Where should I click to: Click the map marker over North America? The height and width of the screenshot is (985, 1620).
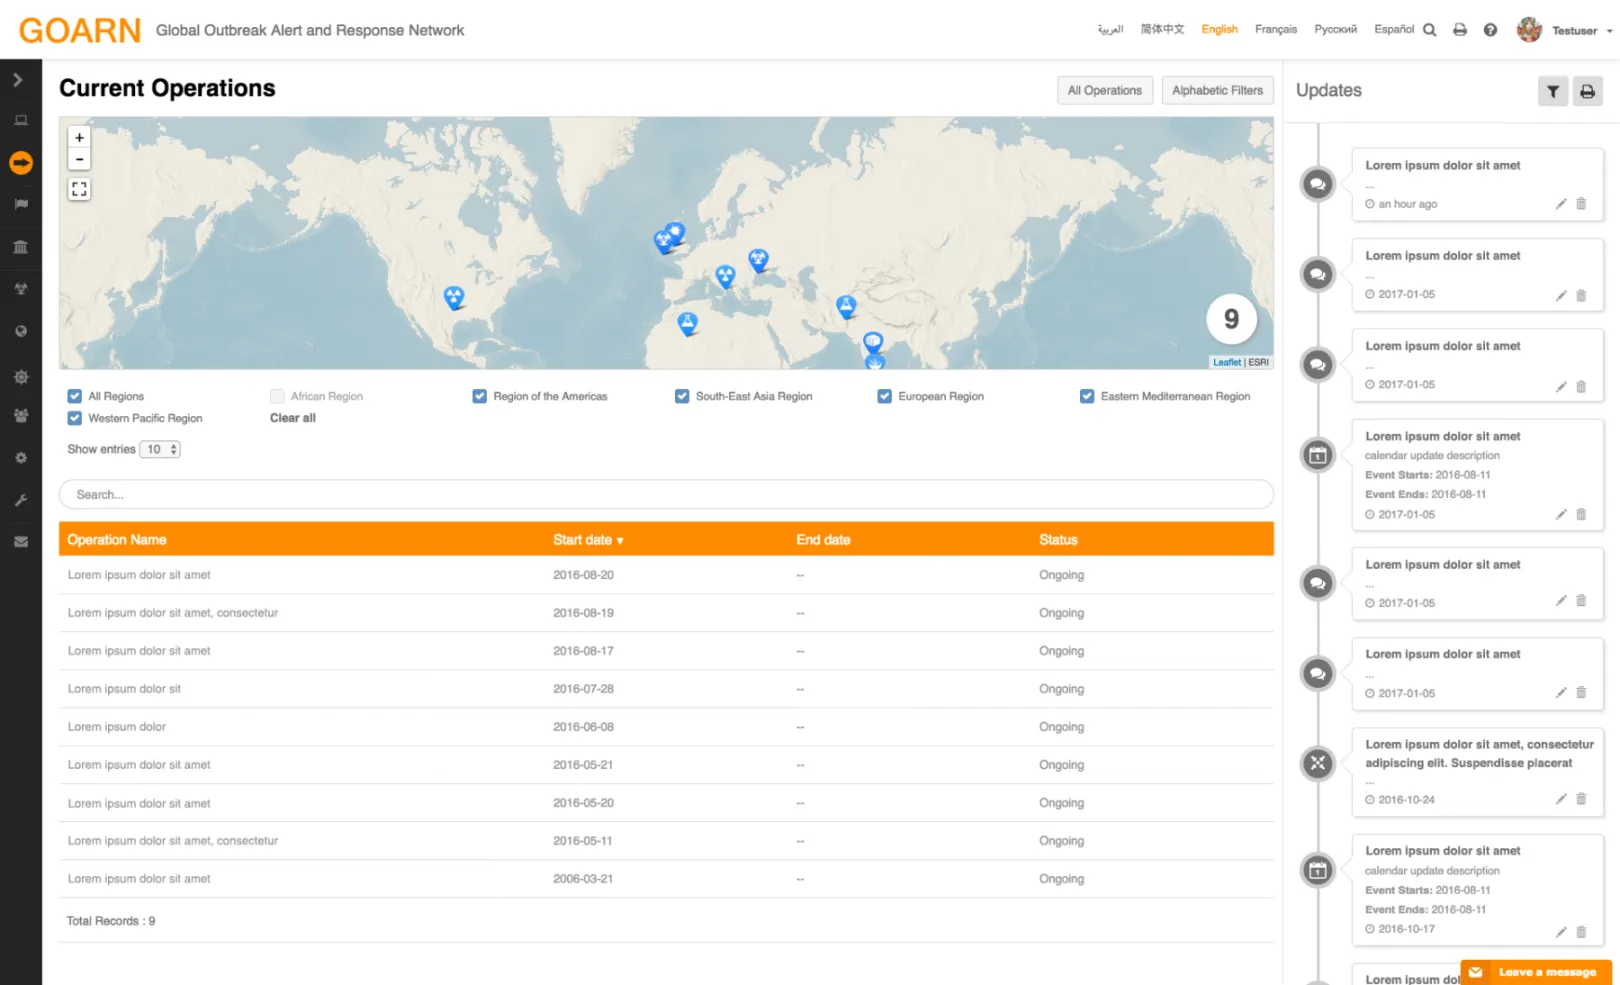coord(454,297)
